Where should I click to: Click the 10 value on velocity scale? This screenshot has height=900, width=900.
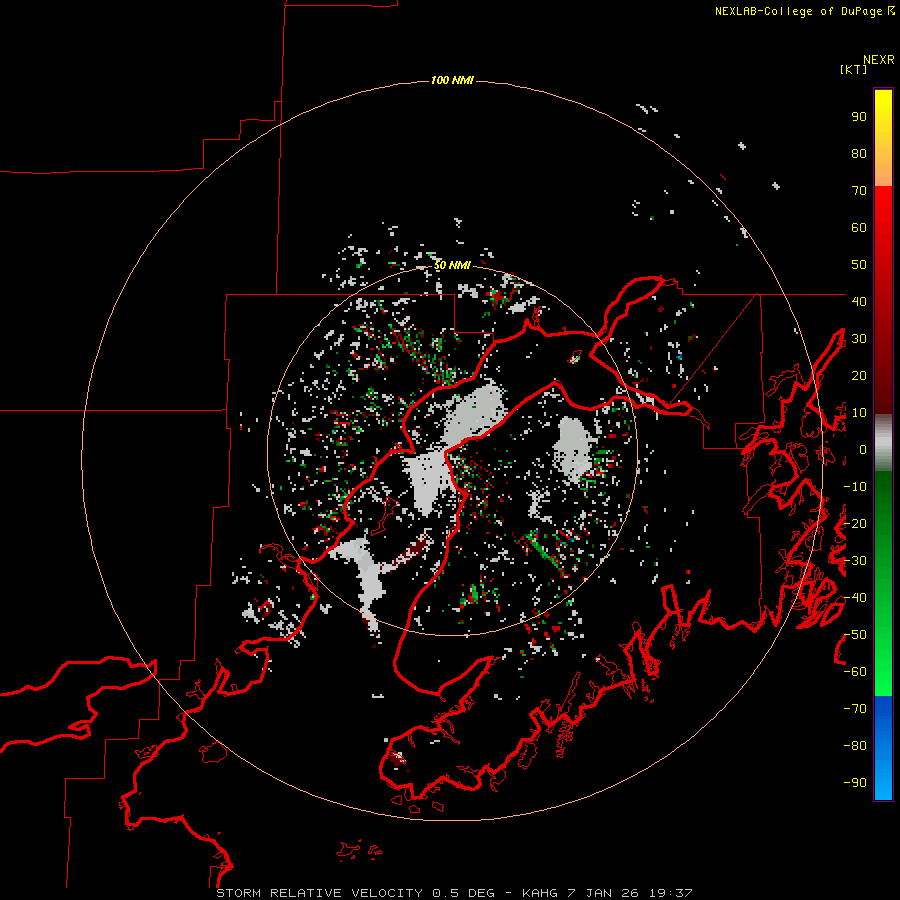(x=859, y=413)
